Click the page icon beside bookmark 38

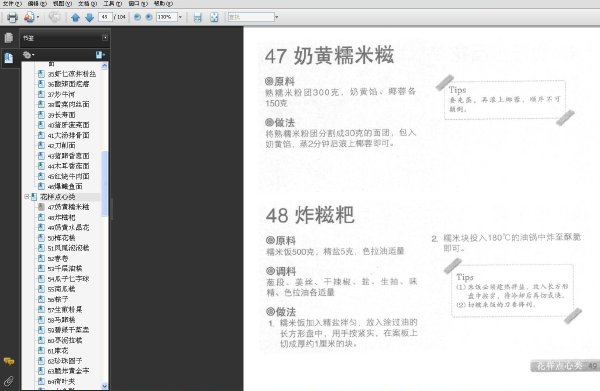point(41,104)
